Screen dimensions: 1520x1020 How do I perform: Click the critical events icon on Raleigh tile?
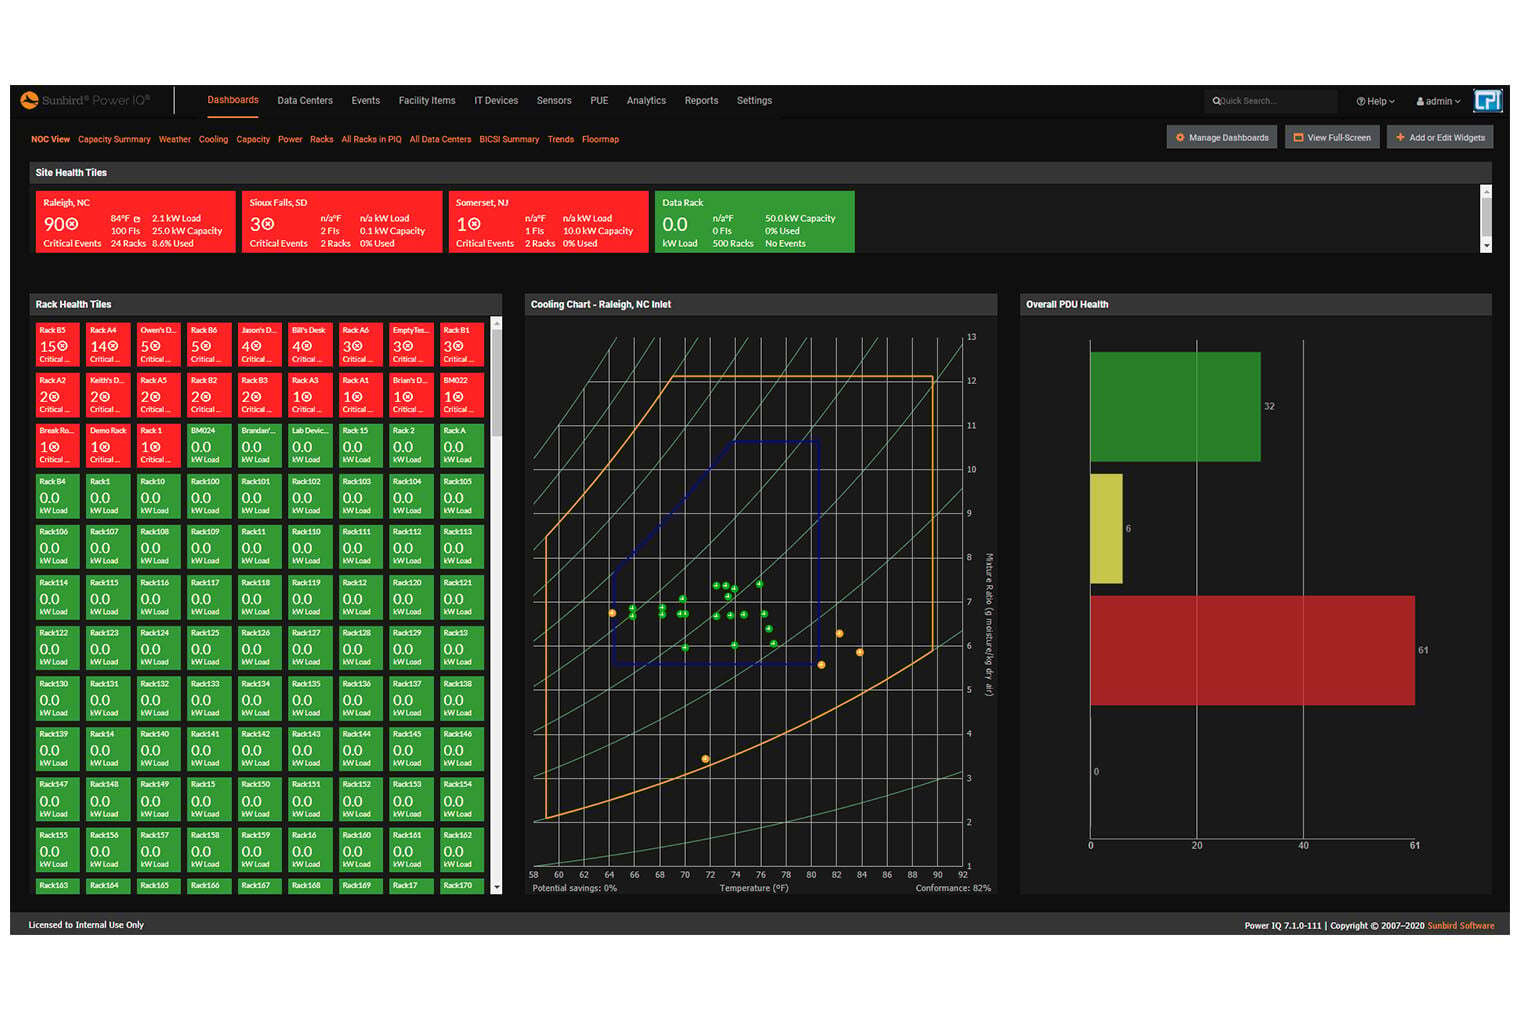coord(72,225)
